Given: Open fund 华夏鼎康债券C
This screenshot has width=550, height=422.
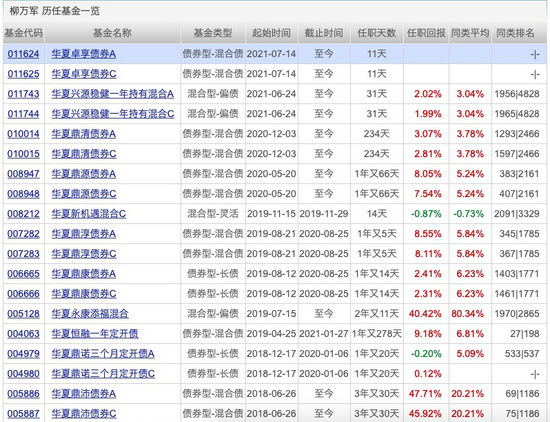Looking at the screenshot, I should tap(84, 294).
